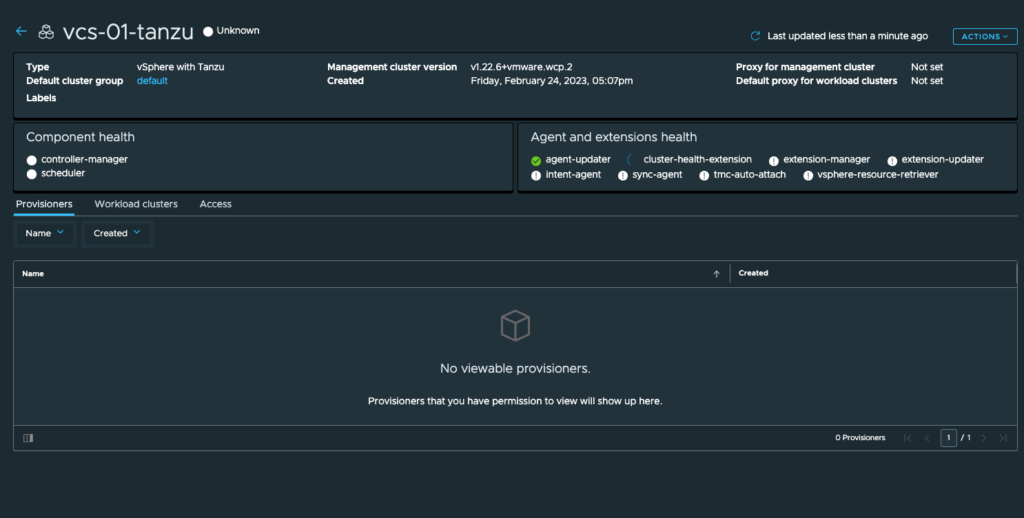Click the Component health heading
The image size is (1024, 518).
click(80, 137)
